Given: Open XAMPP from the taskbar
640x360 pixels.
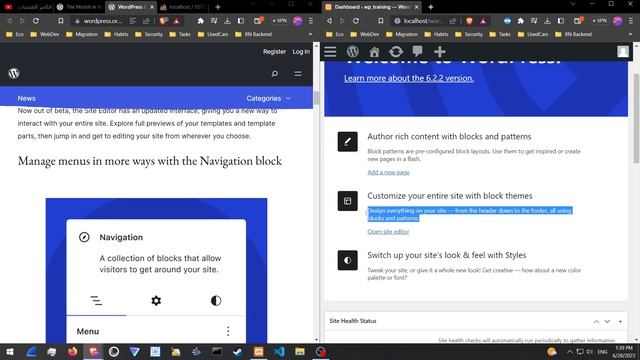Looking at the screenshot, I should tap(258, 351).
